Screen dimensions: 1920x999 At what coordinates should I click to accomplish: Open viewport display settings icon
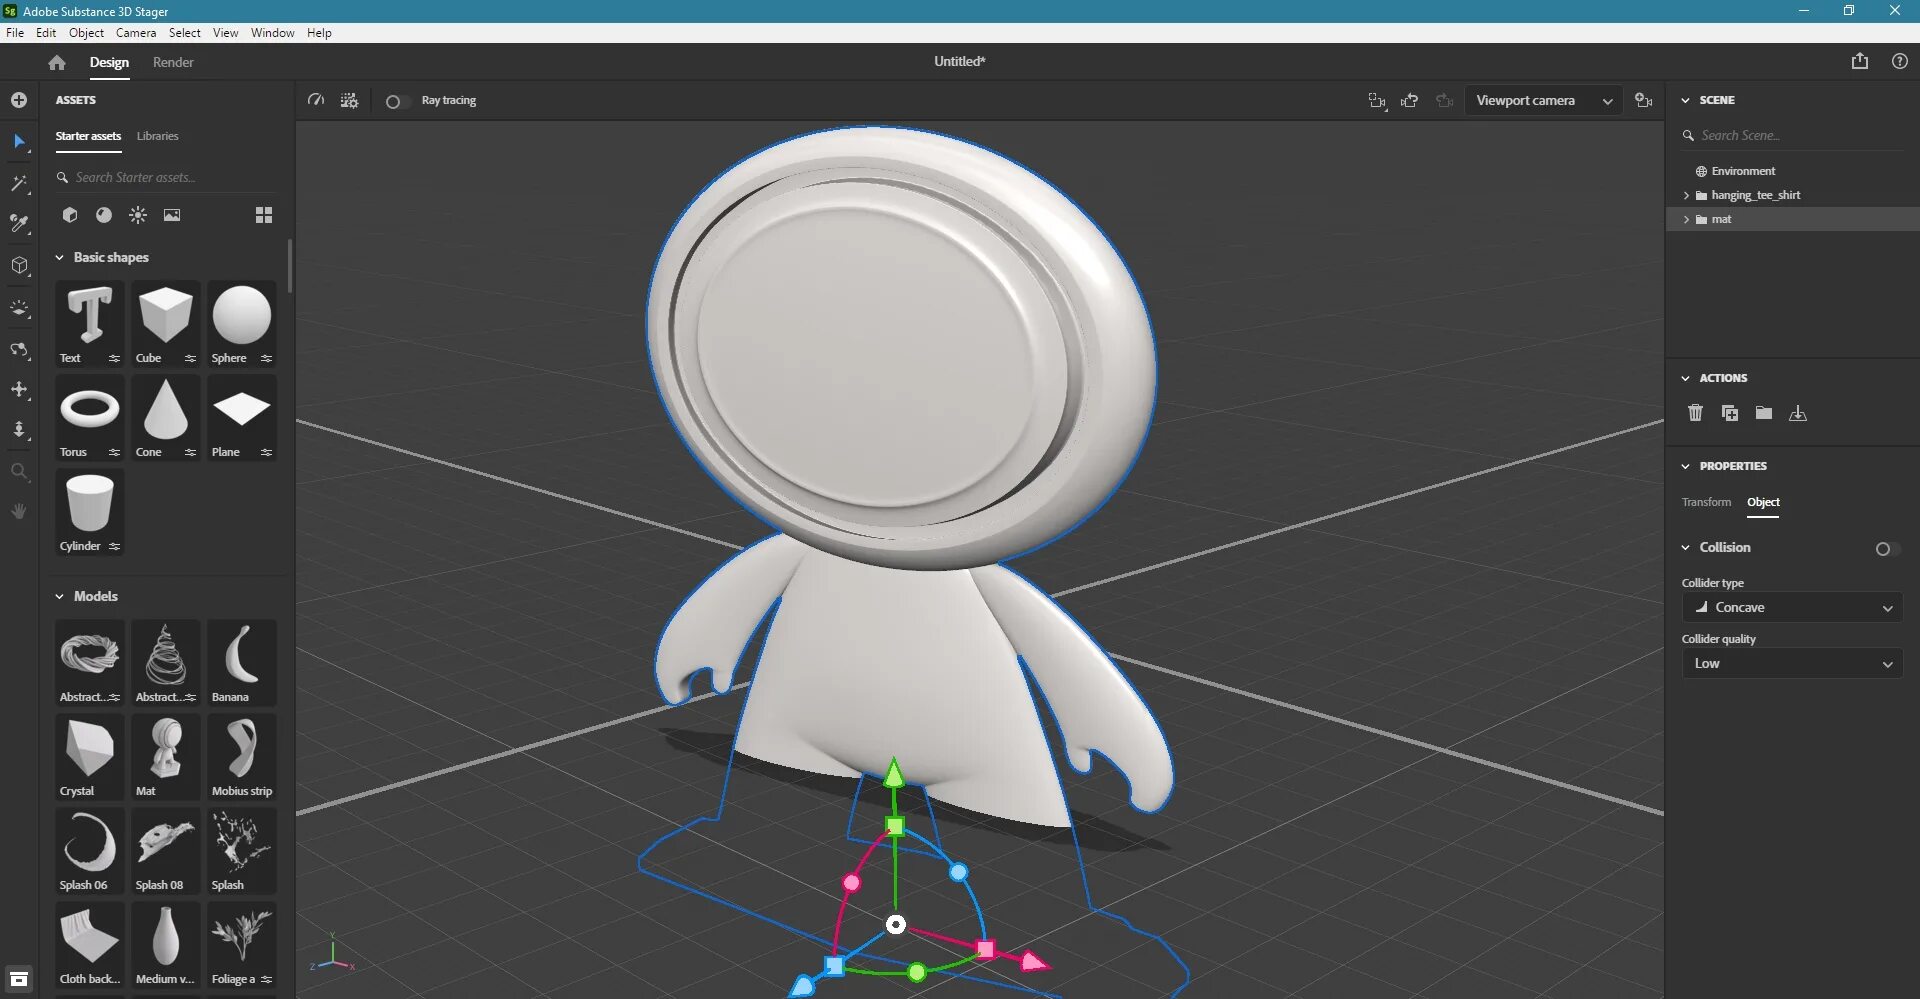click(x=349, y=100)
